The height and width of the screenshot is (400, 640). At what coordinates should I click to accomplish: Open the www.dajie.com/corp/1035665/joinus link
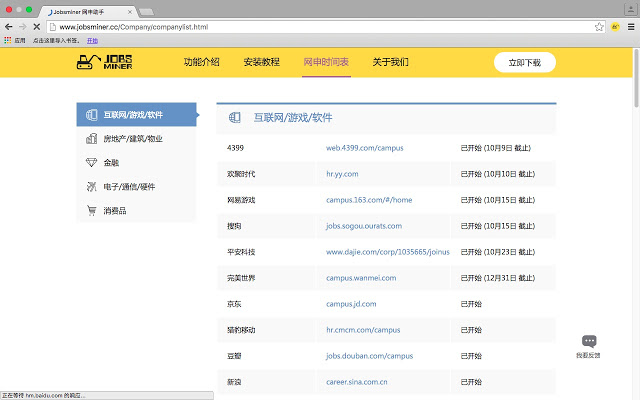388,252
